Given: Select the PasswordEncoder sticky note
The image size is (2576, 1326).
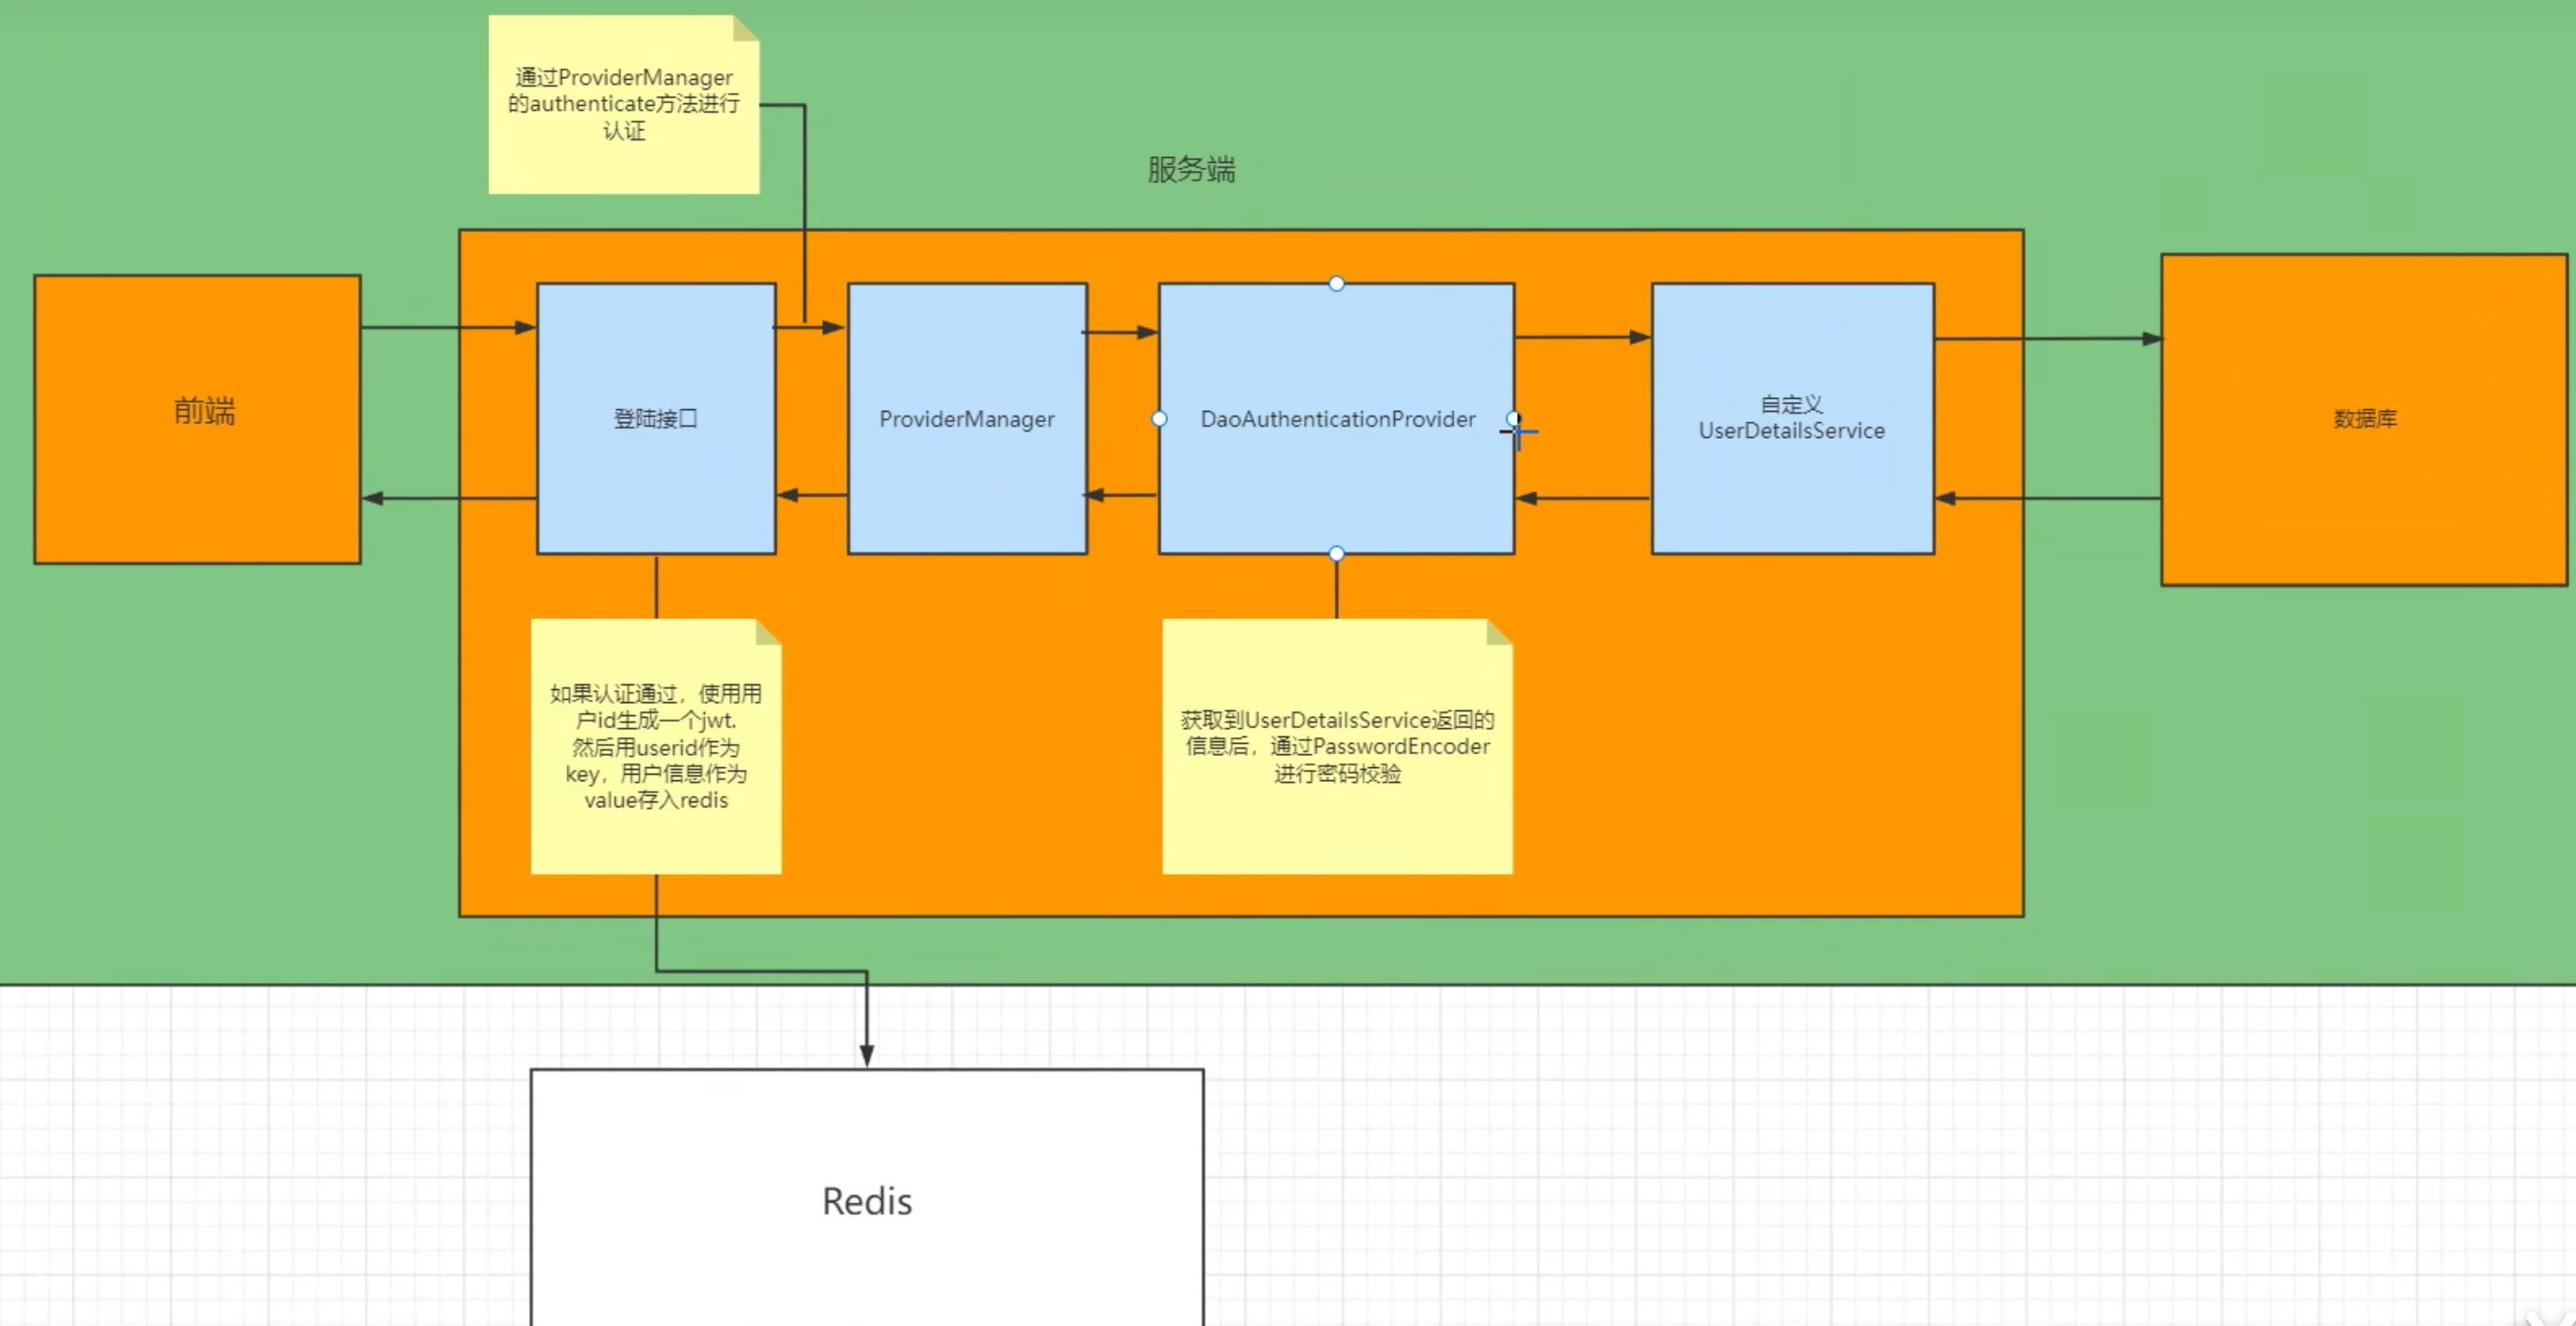Looking at the screenshot, I should [x=1337, y=746].
